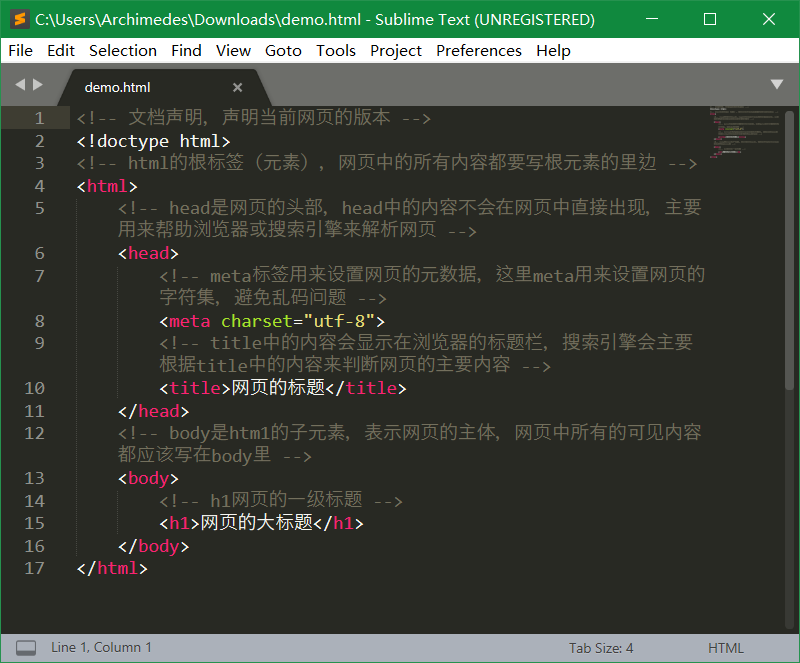800x663 pixels.
Task: Select the demo.html tab
Action: (x=117, y=87)
